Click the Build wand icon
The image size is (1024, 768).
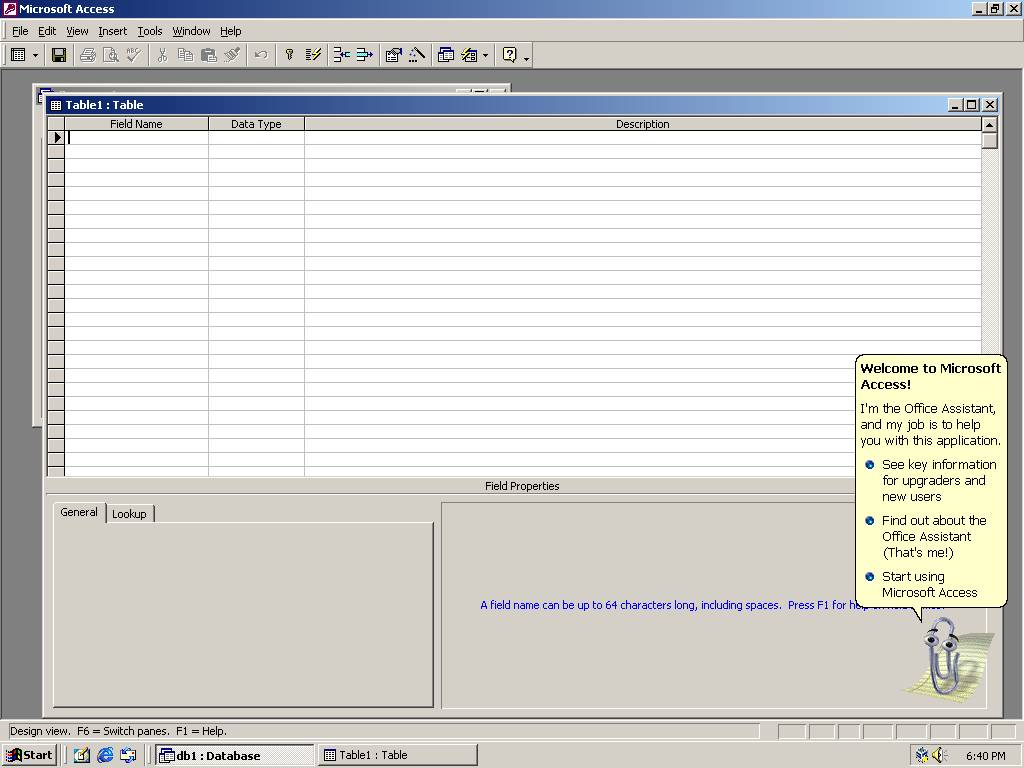point(417,55)
